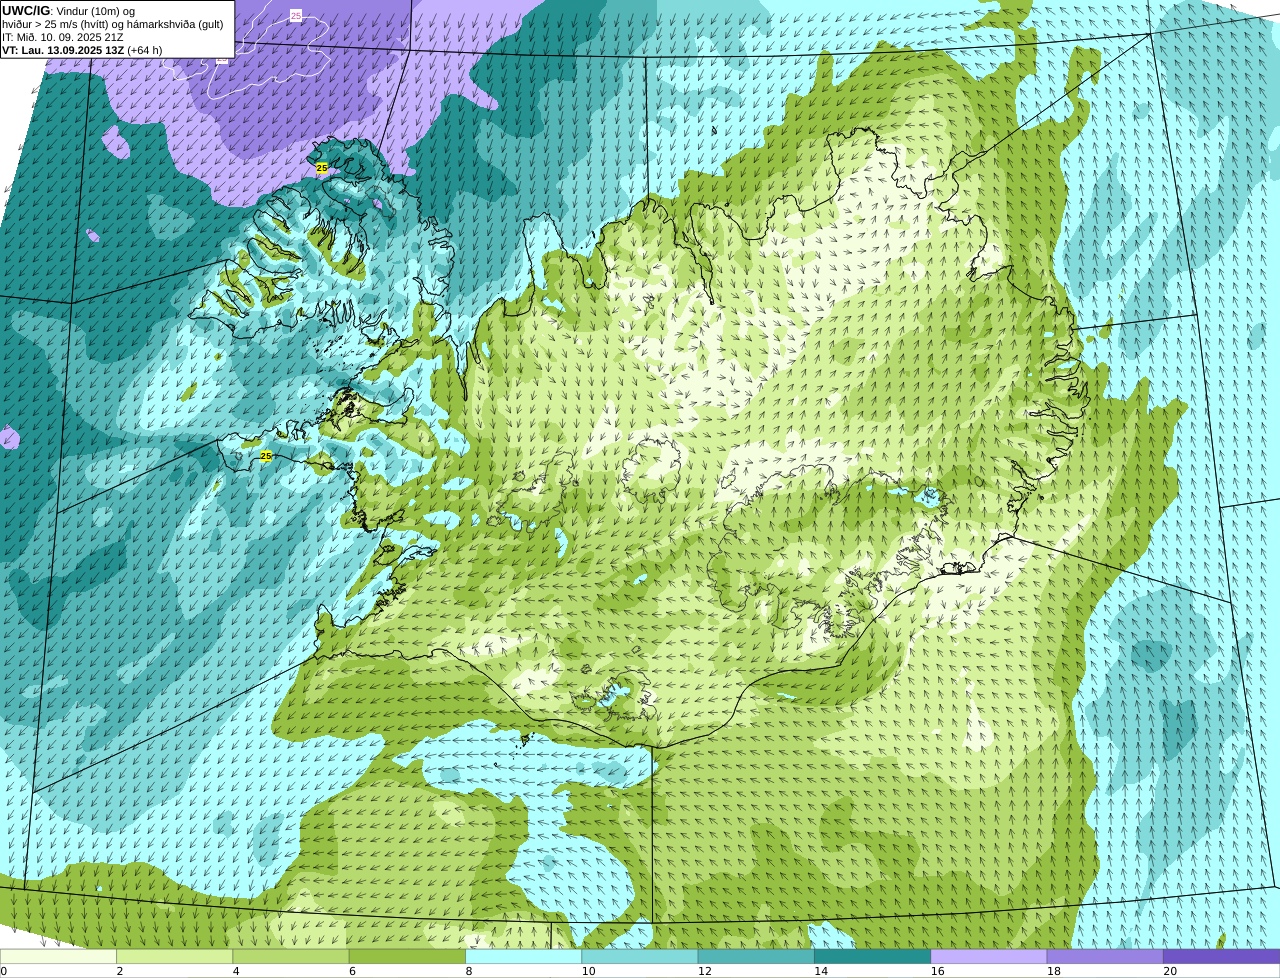Click the dark teal 14–16 m/s legend swatch

(x=872, y=956)
